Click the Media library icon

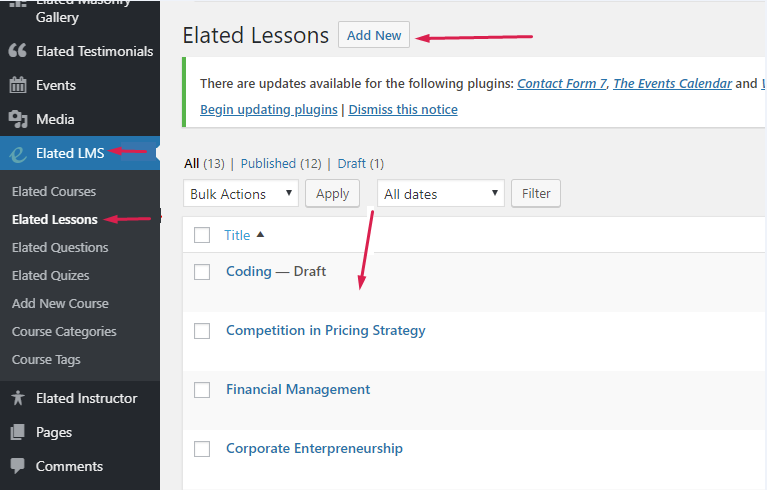pyautogui.click(x=17, y=119)
